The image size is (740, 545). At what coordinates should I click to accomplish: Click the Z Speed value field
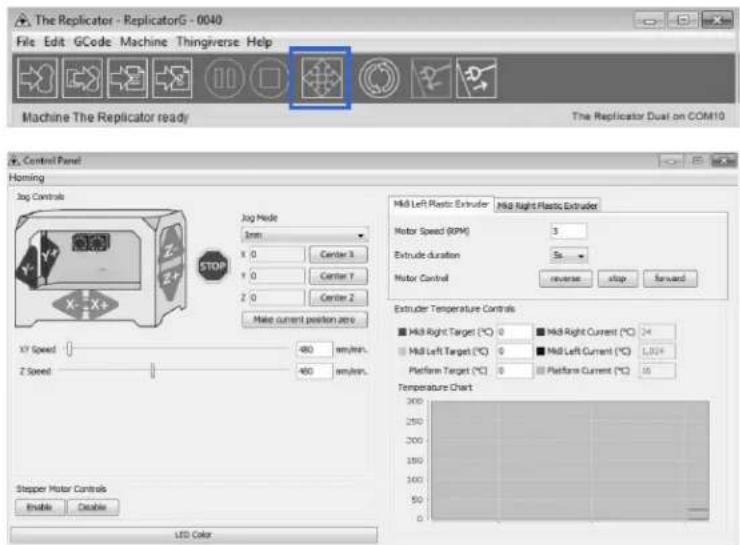click(314, 371)
